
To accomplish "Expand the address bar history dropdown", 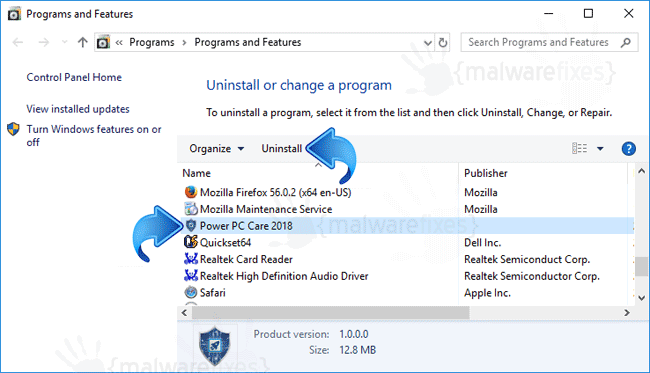I will click(x=428, y=43).
